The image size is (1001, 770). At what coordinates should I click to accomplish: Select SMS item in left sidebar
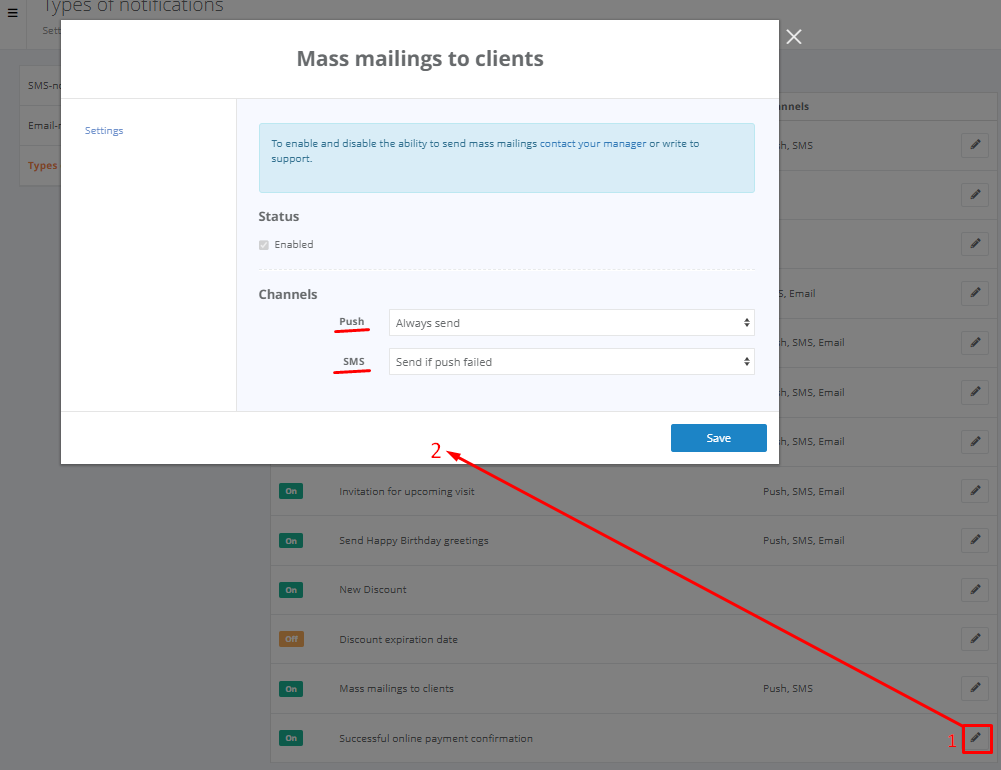pos(40,86)
